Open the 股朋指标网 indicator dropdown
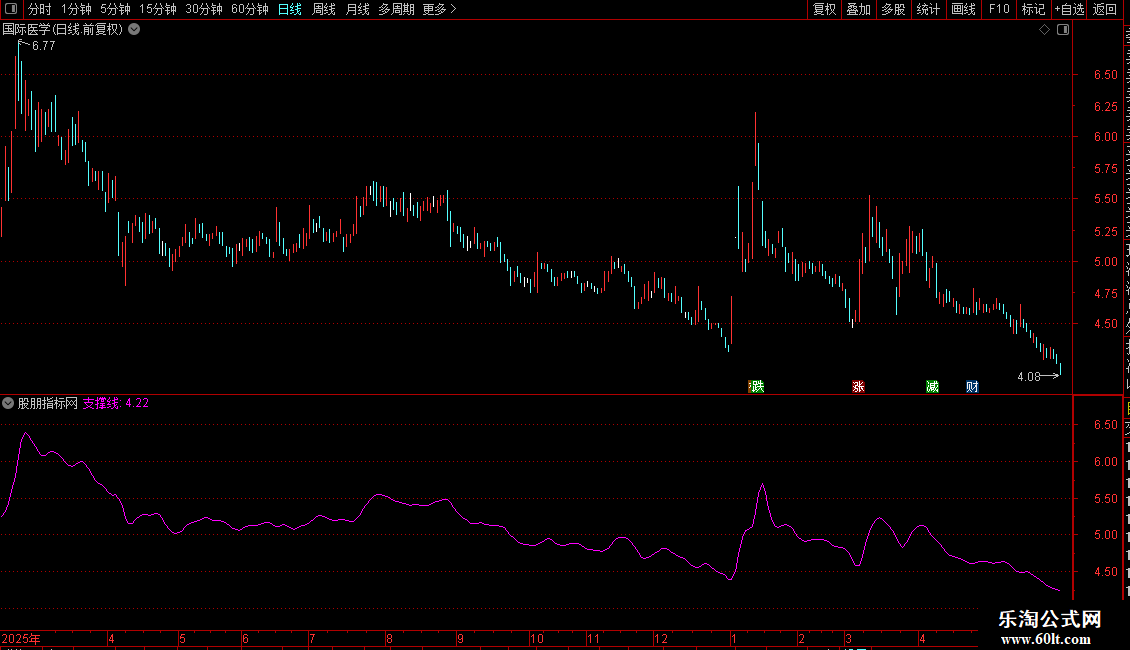 point(8,403)
